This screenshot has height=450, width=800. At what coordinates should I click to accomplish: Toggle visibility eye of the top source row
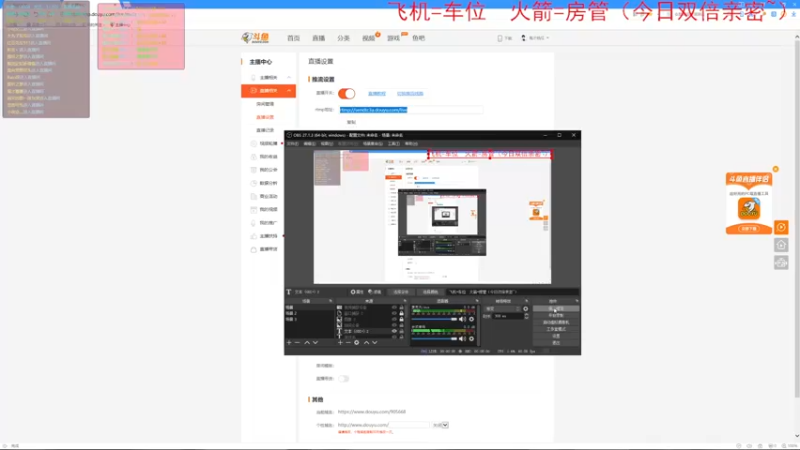point(394,307)
